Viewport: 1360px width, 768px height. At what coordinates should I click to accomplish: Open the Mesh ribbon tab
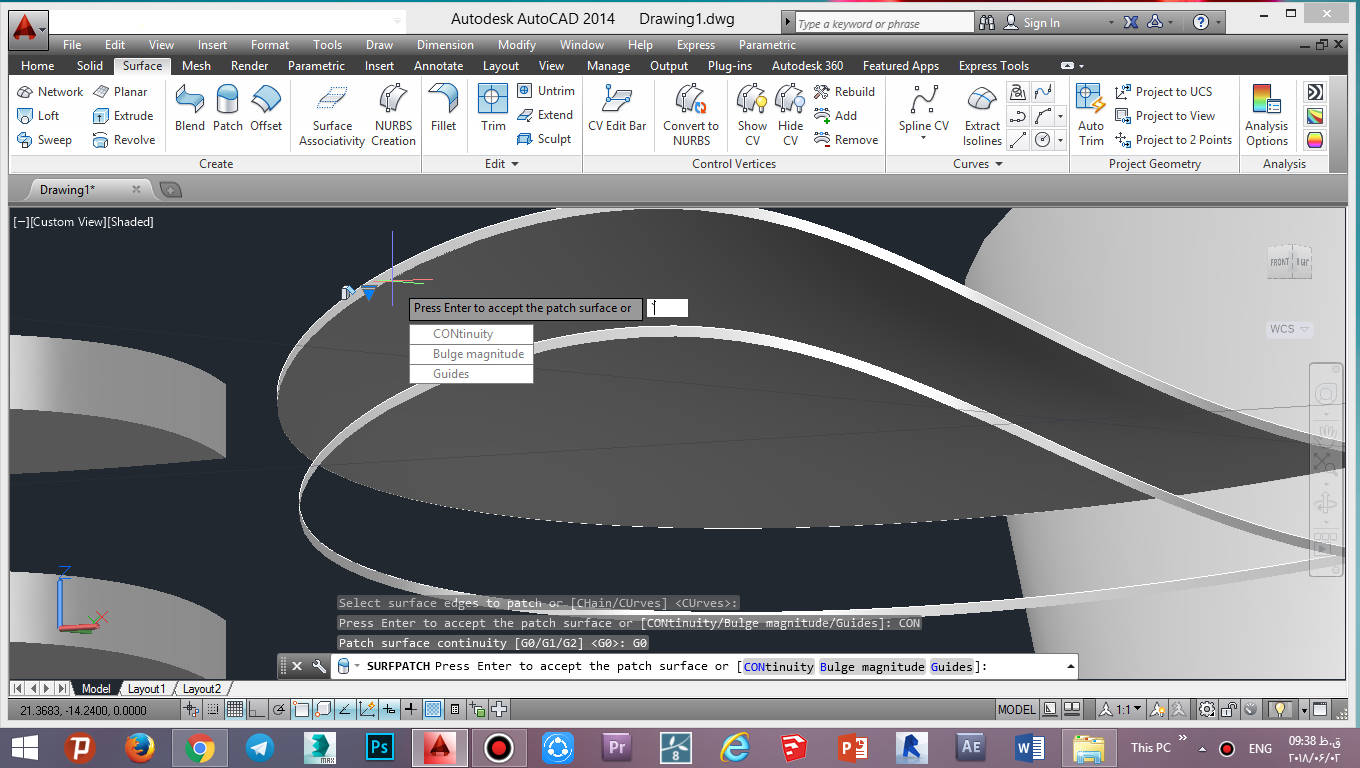pyautogui.click(x=196, y=66)
